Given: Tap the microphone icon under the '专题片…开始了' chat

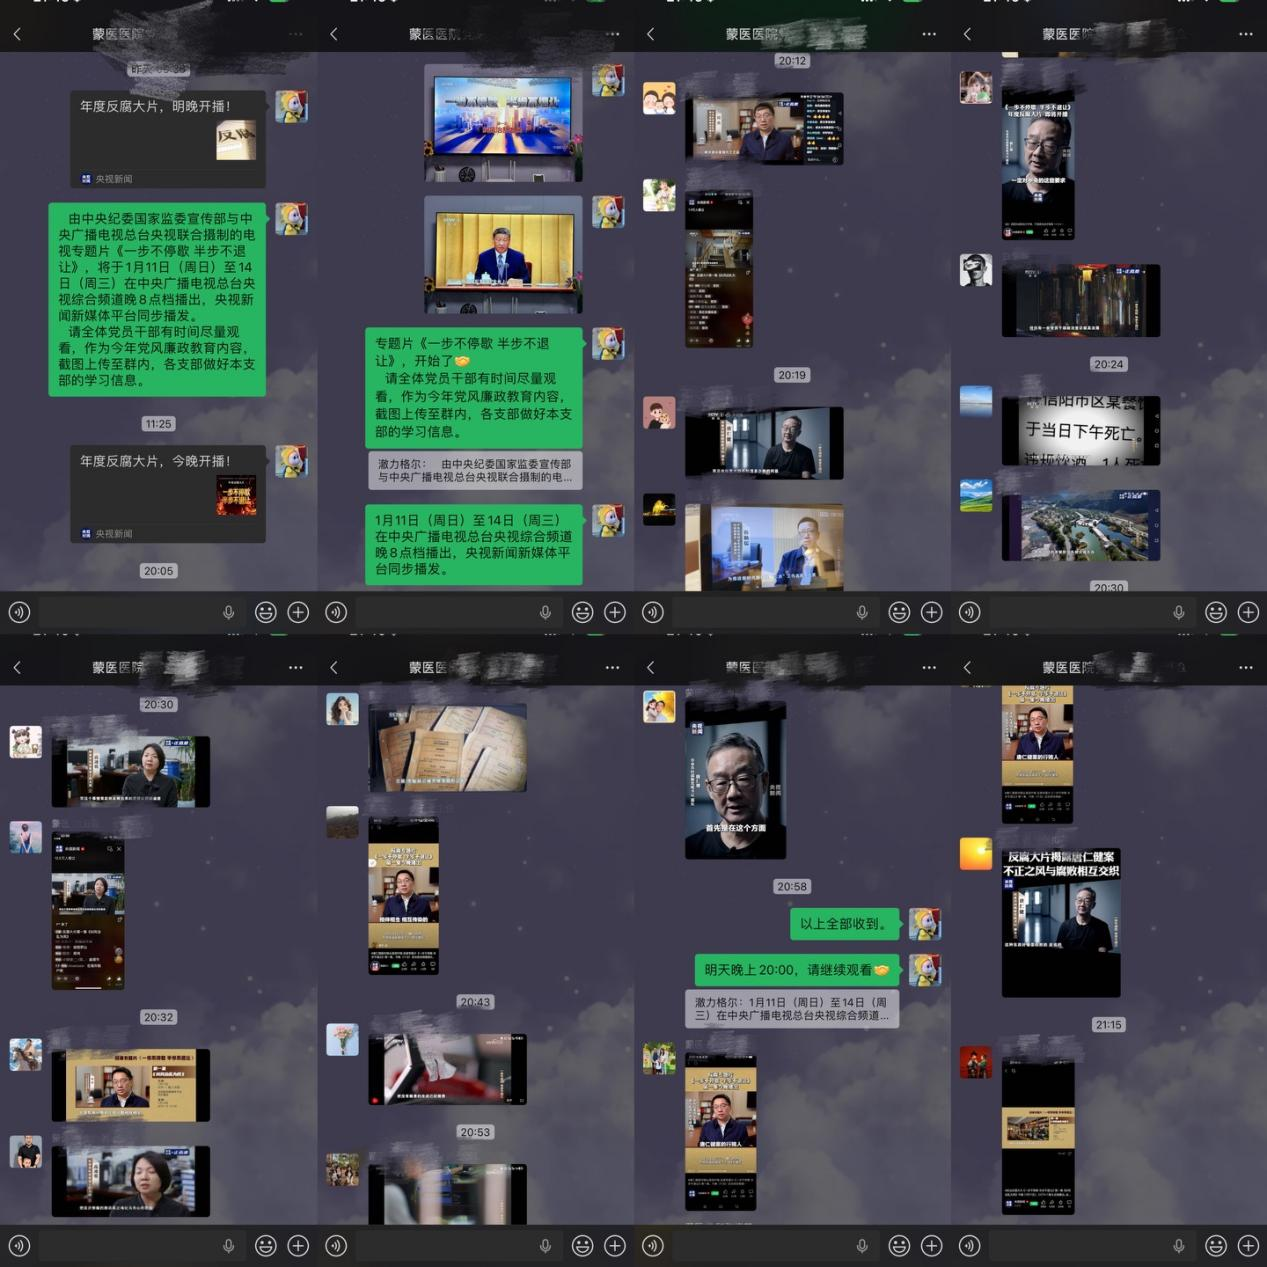Looking at the screenshot, I should [x=545, y=612].
